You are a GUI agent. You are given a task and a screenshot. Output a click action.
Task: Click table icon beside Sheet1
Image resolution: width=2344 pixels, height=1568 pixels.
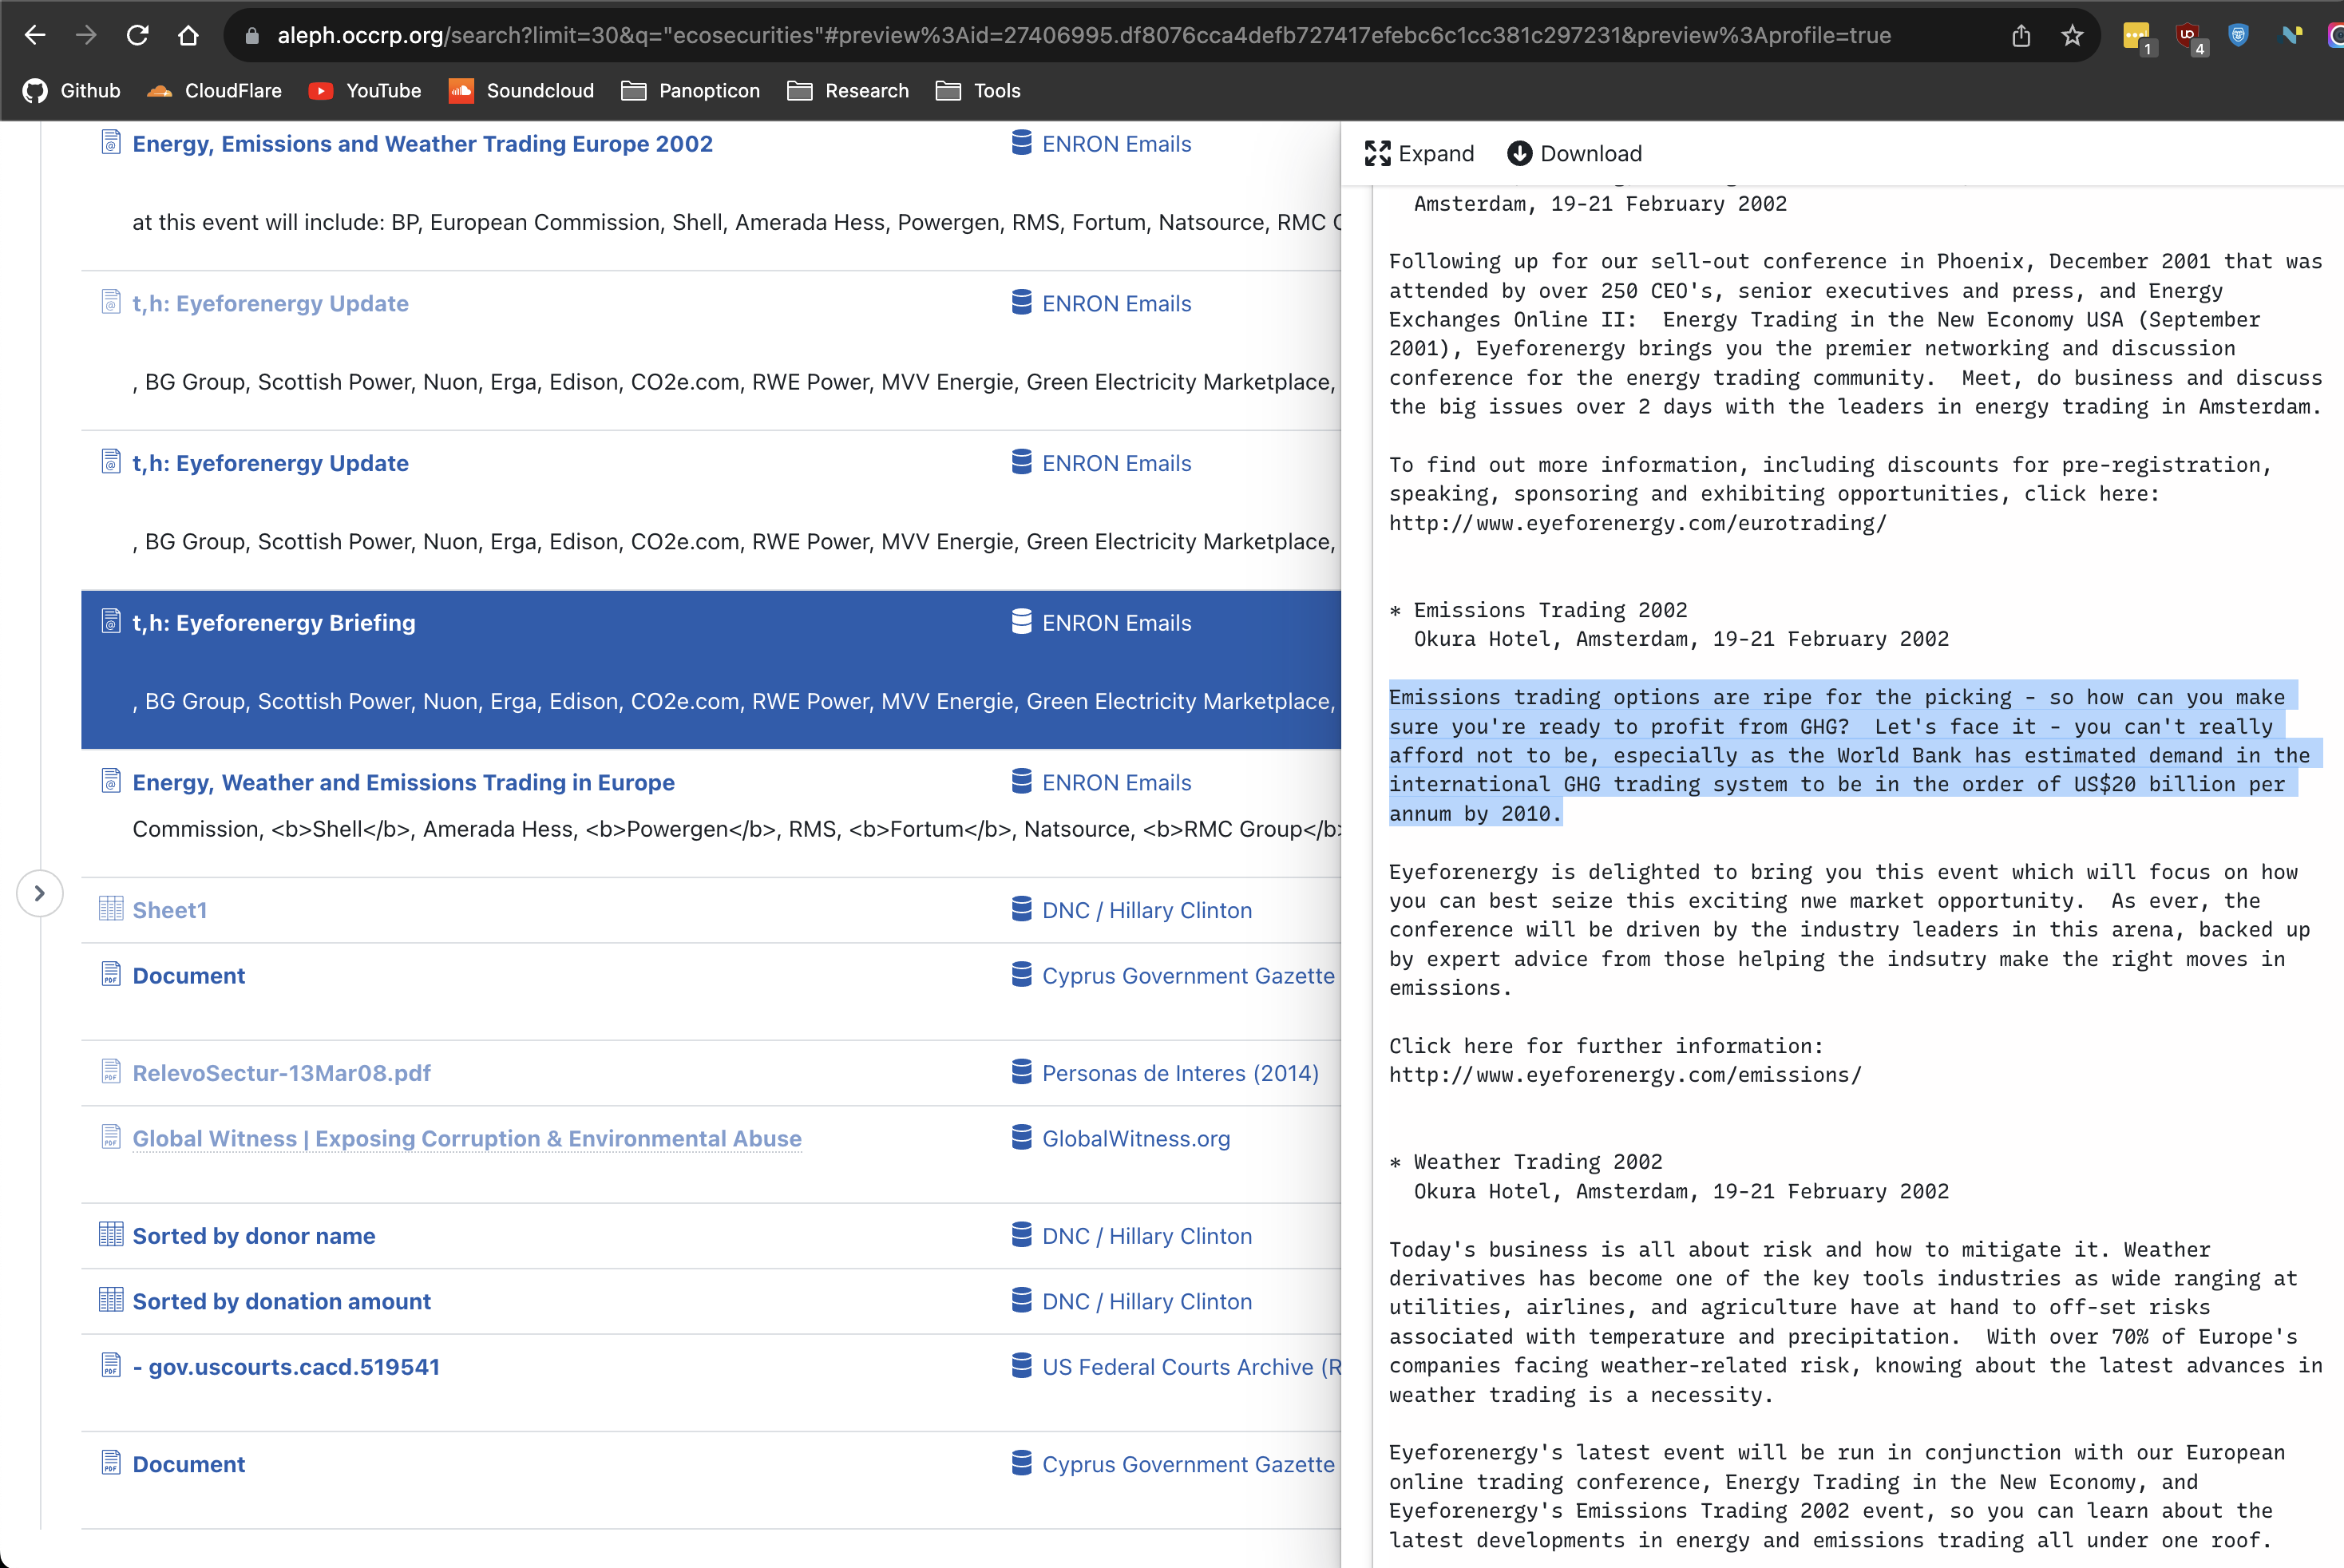[x=111, y=908]
